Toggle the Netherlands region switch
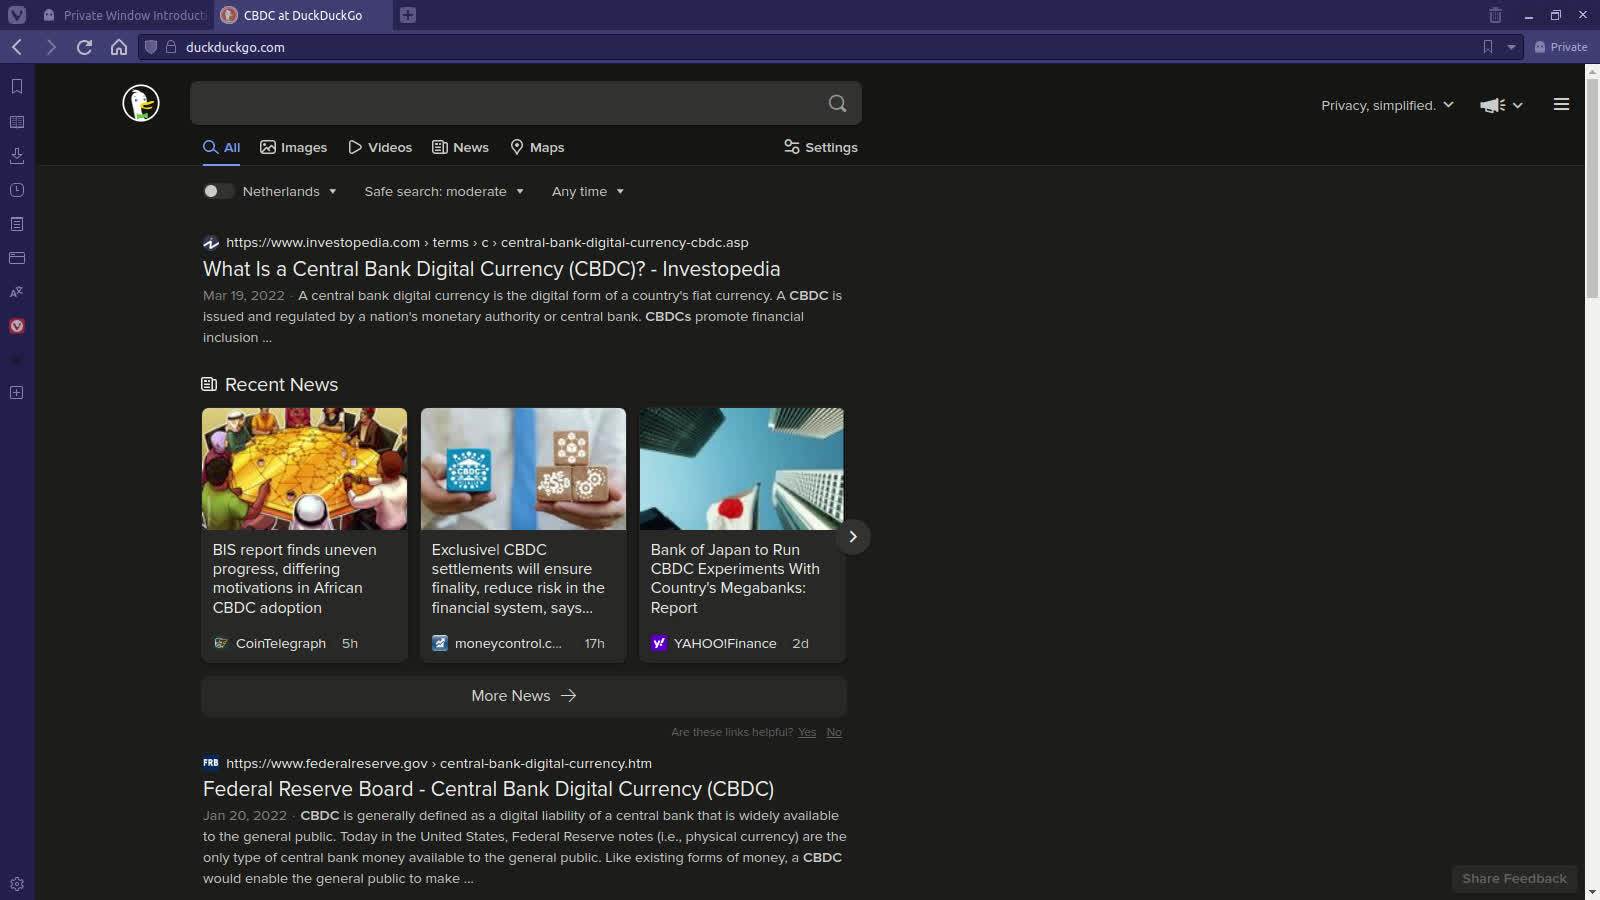Image resolution: width=1600 pixels, height=900 pixels. 218,191
